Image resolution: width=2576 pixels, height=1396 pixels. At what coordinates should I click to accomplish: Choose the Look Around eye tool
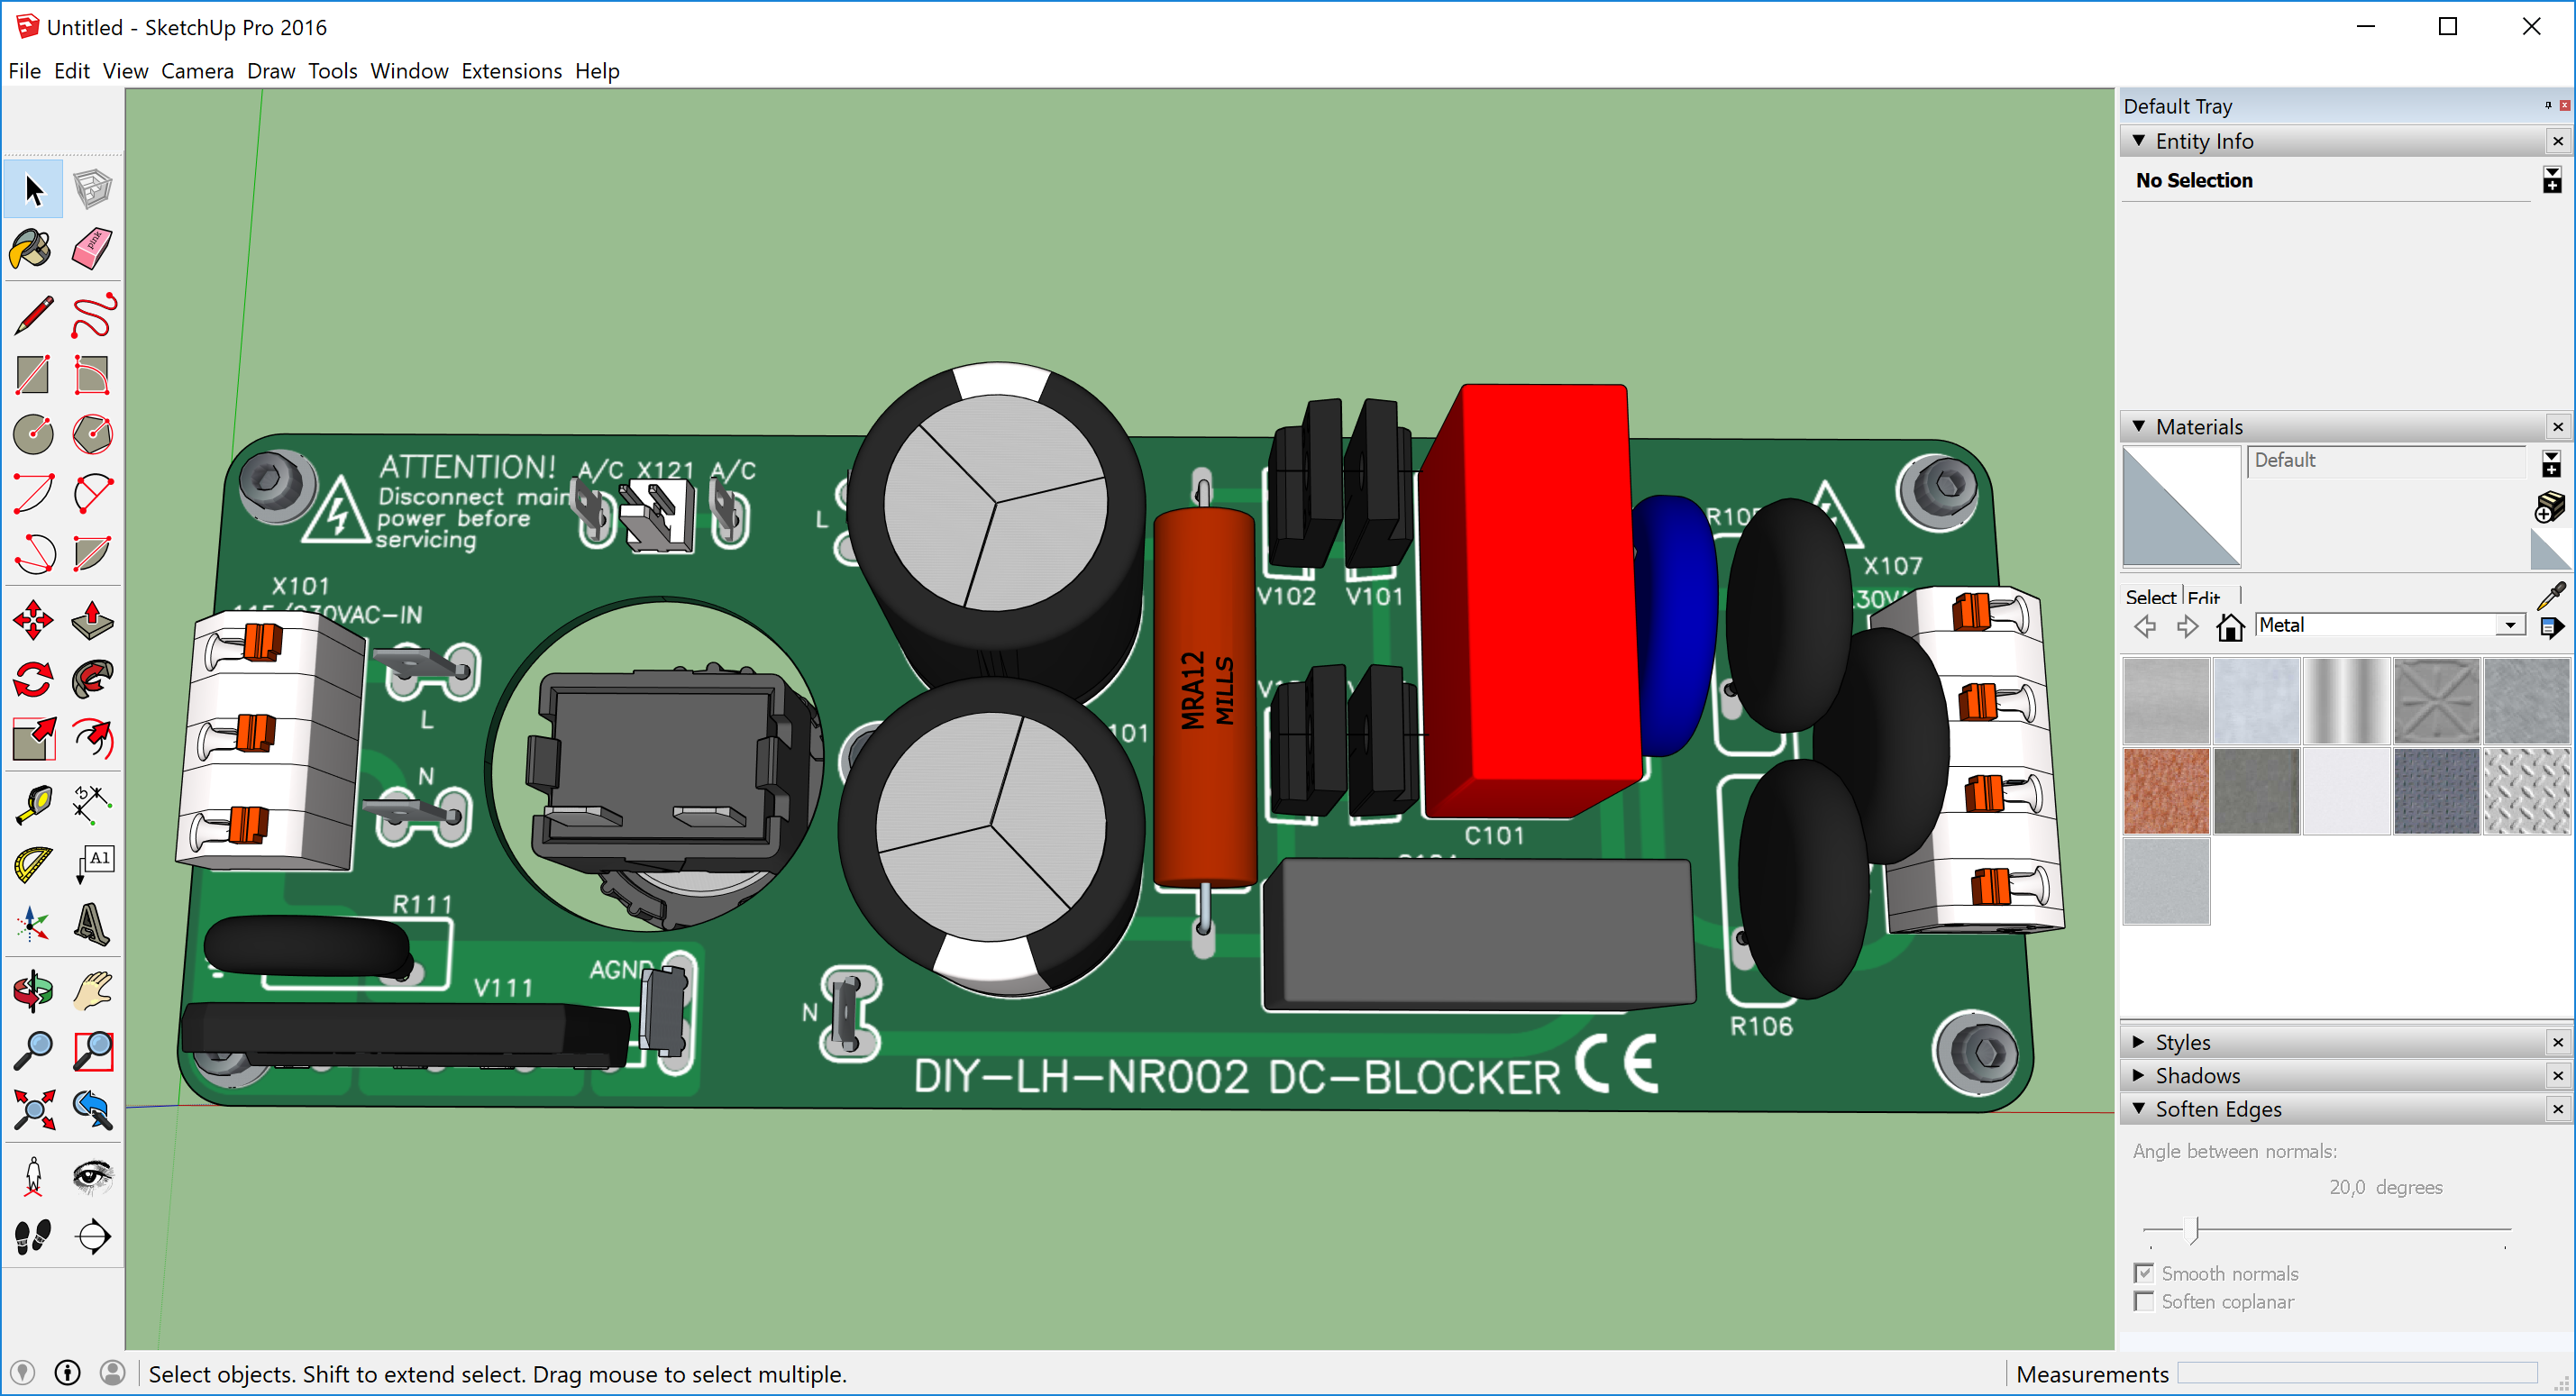pos(92,1177)
